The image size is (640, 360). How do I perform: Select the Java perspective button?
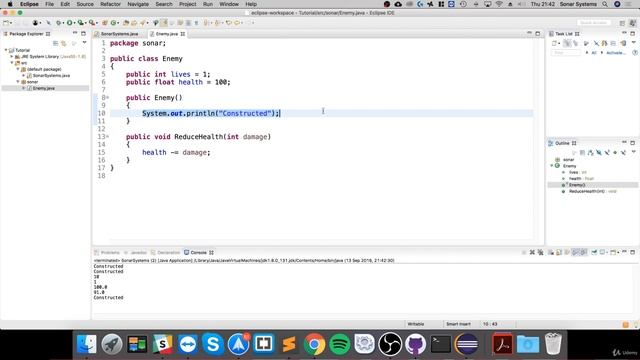click(633, 23)
